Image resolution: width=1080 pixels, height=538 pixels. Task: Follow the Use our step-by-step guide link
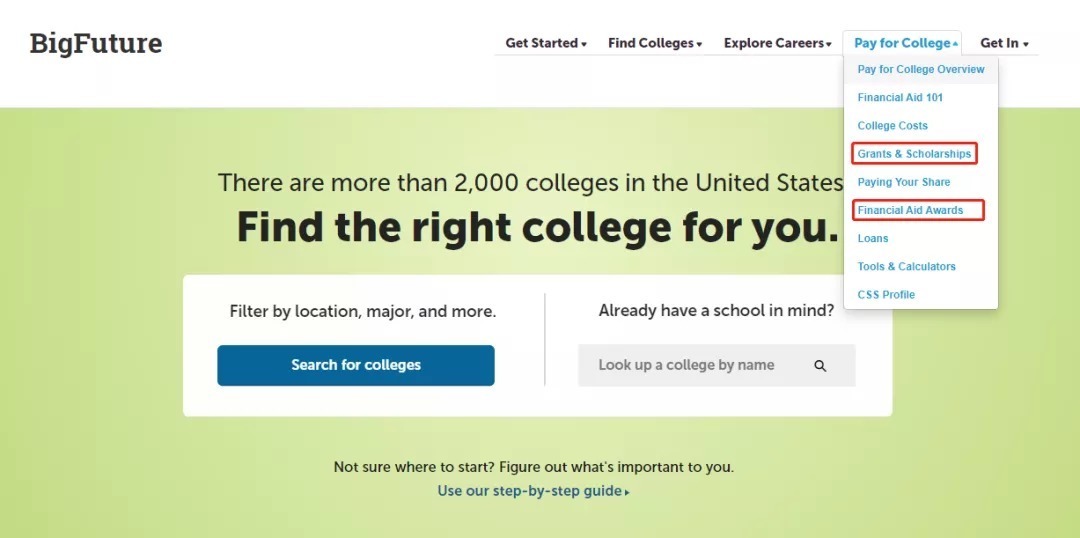pyautogui.click(x=530, y=491)
